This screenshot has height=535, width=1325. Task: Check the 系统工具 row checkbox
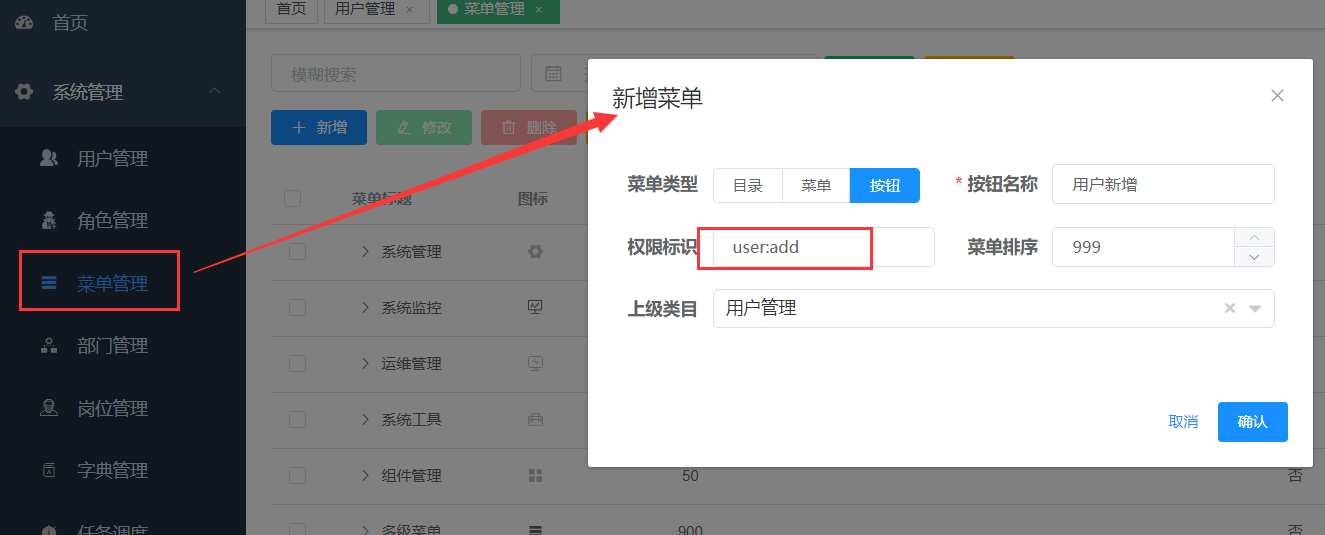pyautogui.click(x=297, y=420)
